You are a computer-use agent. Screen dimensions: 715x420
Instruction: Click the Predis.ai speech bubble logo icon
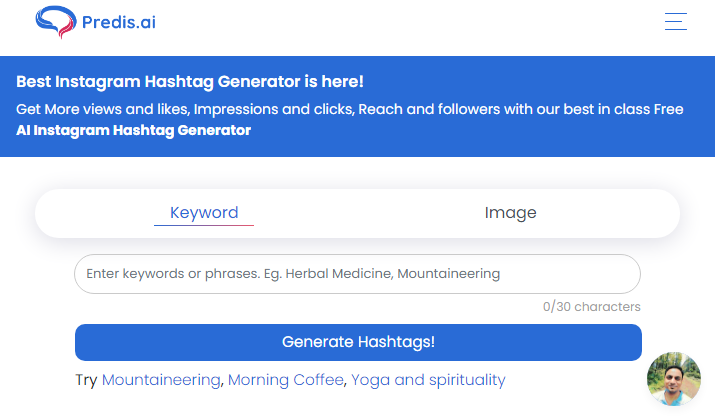tap(56, 21)
